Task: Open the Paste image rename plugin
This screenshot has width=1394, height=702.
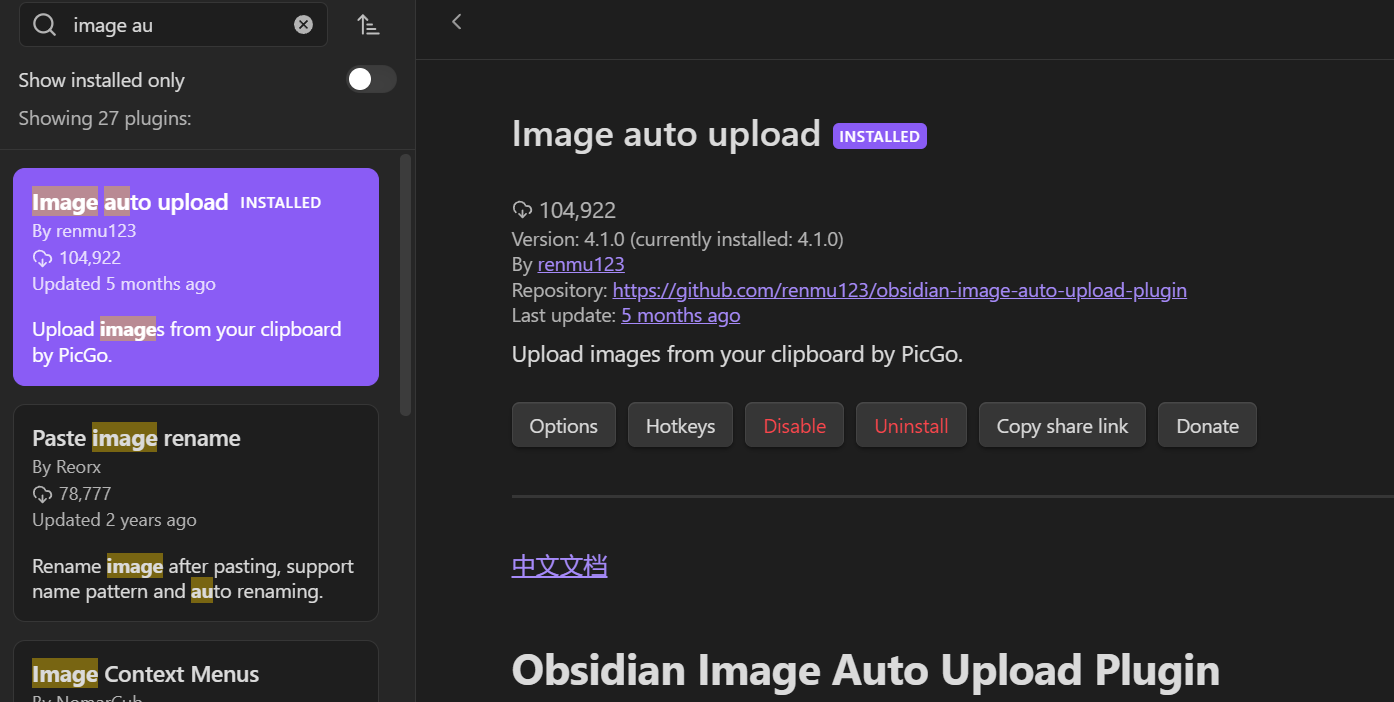Action: click(196, 512)
